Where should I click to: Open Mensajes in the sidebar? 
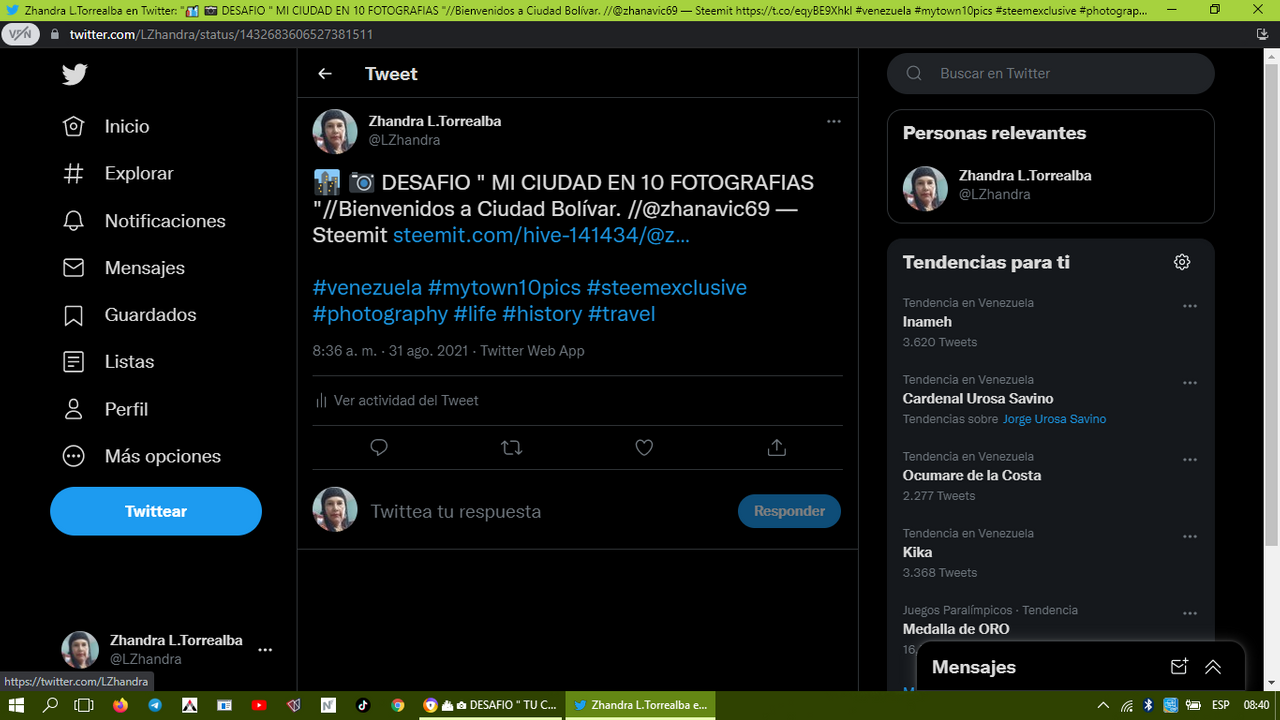(x=123, y=268)
